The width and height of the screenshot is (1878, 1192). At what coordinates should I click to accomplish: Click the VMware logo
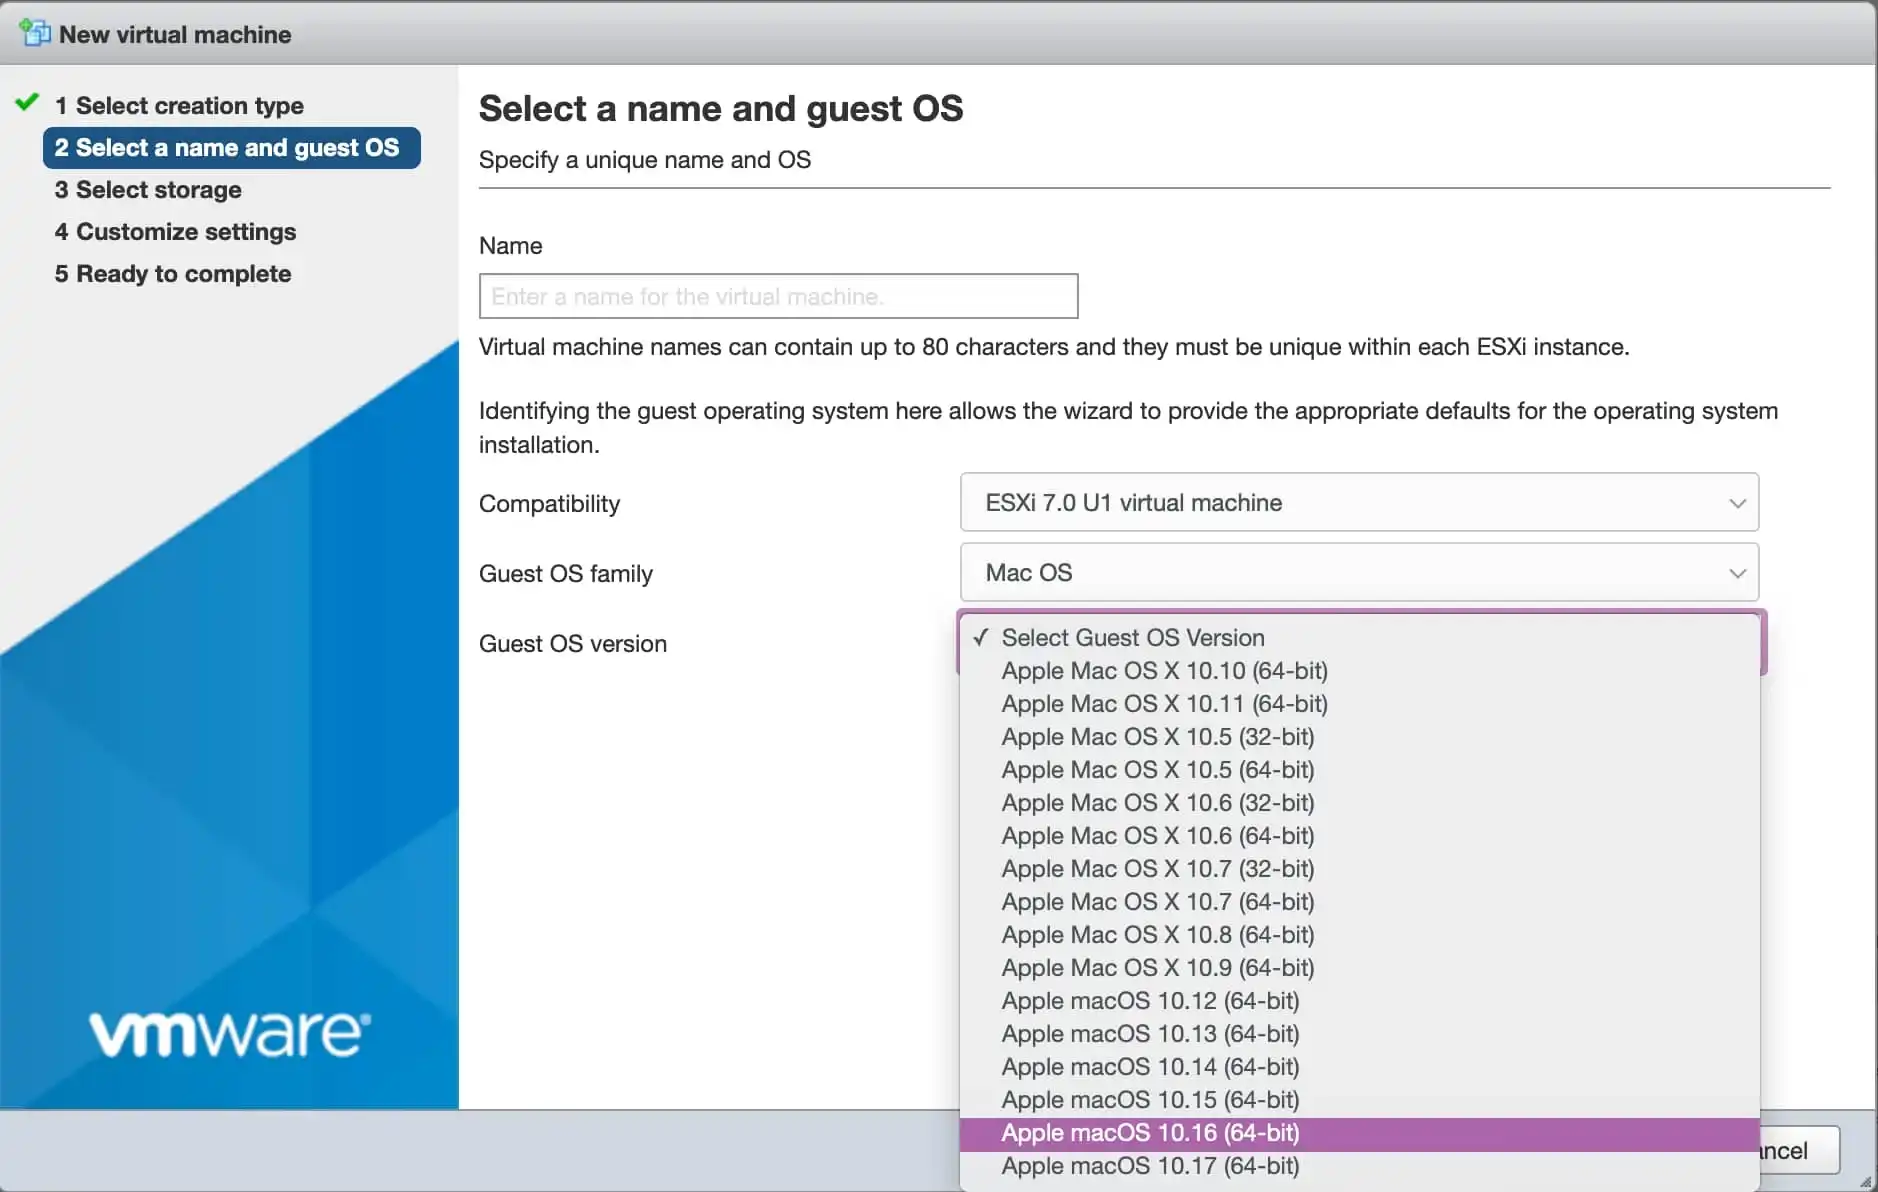pos(228,1034)
